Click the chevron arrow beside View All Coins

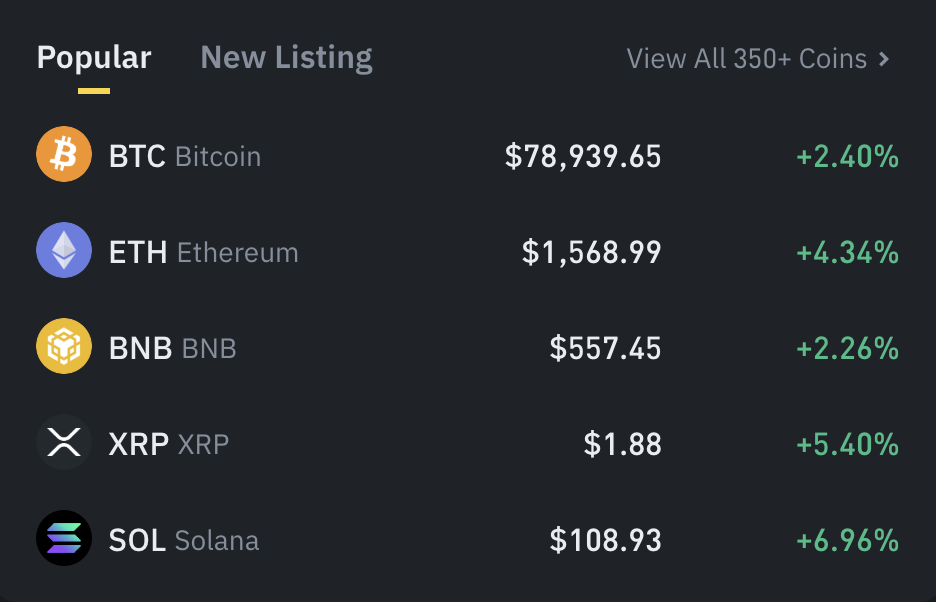[x=885, y=59]
